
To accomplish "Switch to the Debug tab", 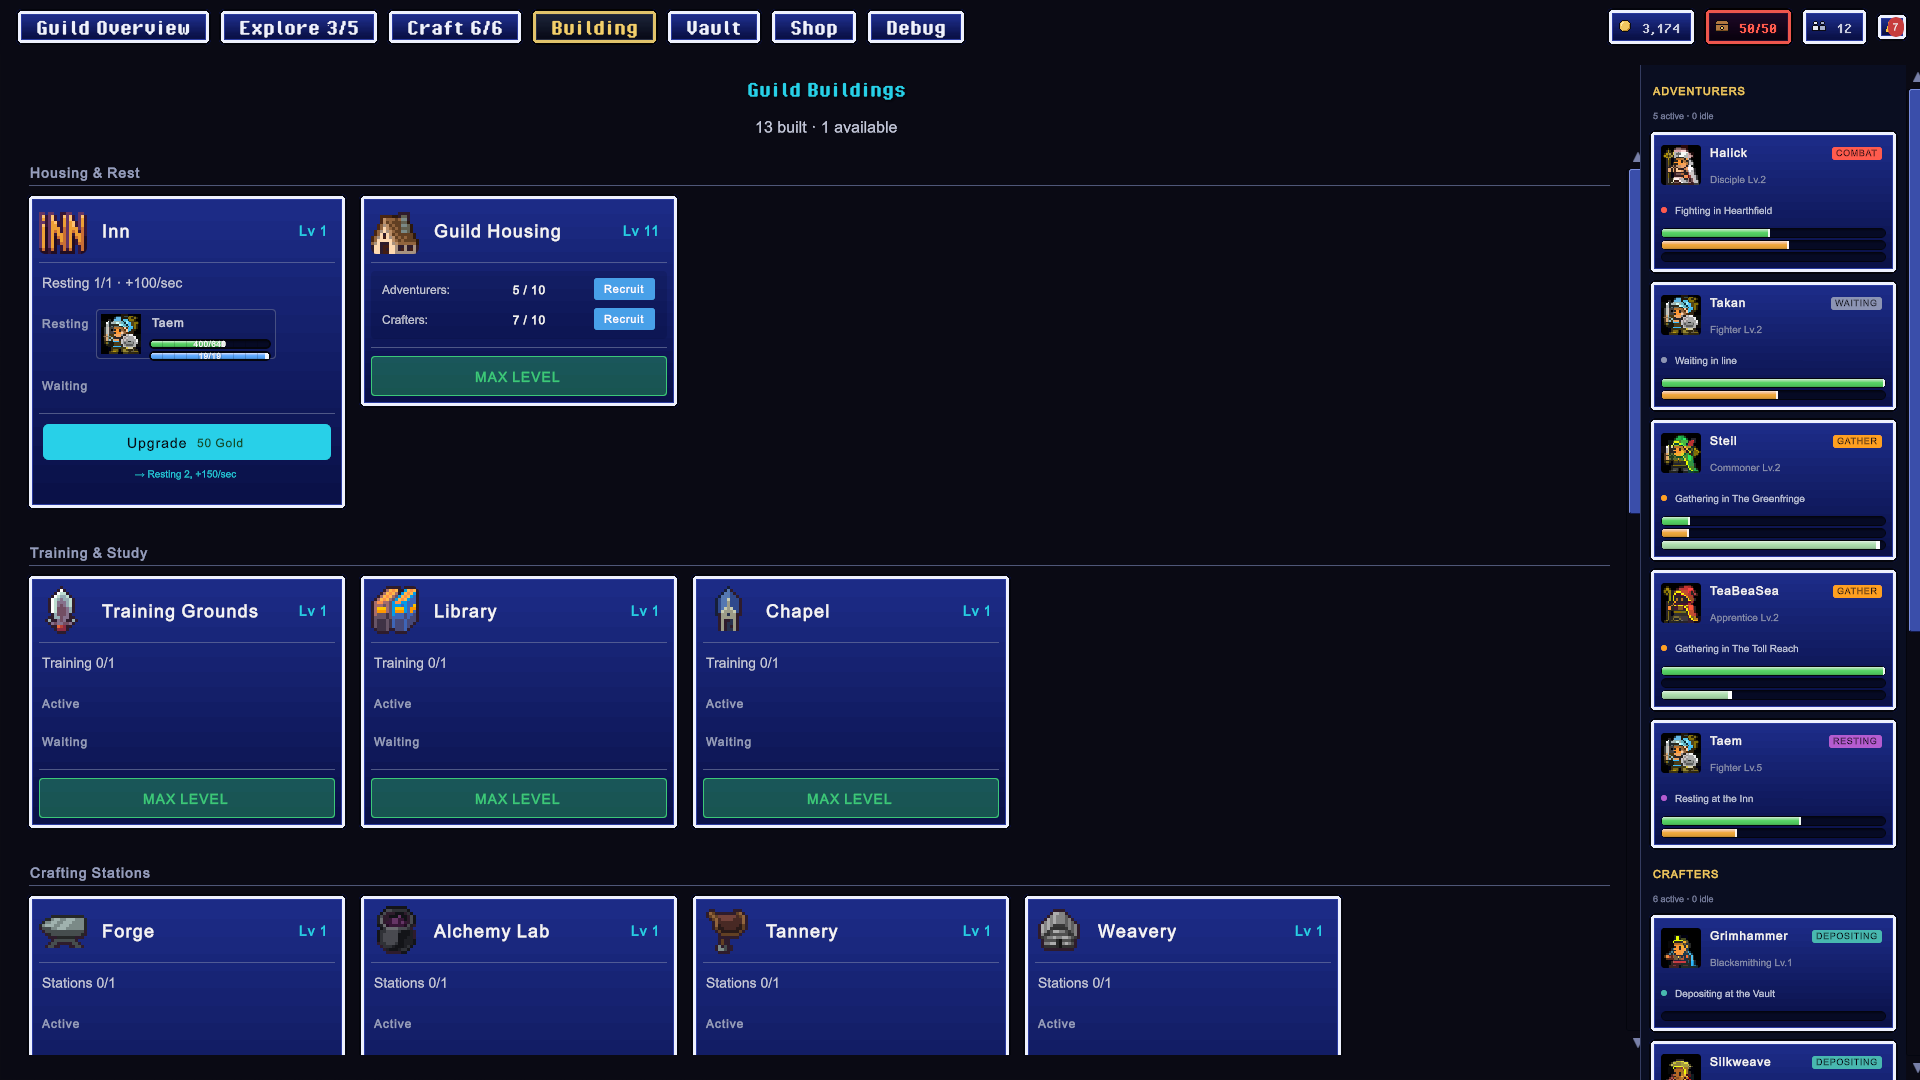I will [915, 28].
